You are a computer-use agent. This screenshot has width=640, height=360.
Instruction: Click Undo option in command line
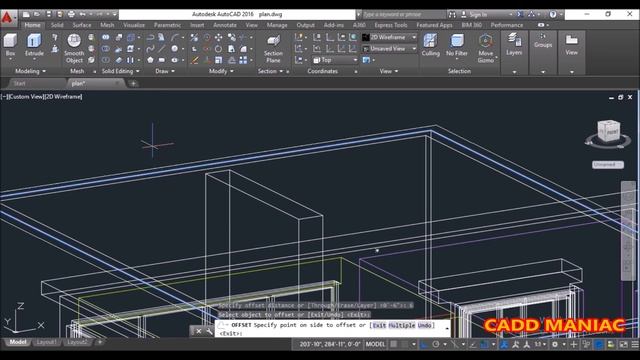[424, 325]
